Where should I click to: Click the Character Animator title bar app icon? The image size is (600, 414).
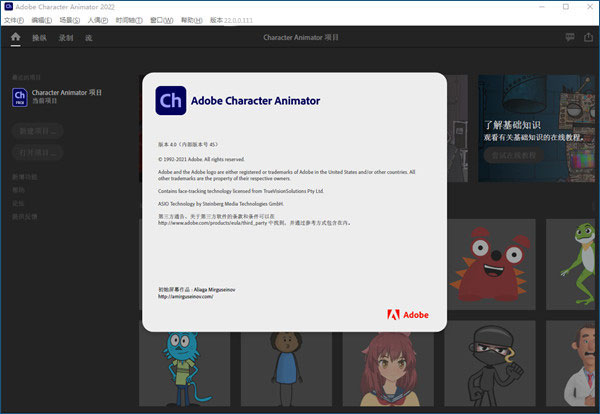8,6
